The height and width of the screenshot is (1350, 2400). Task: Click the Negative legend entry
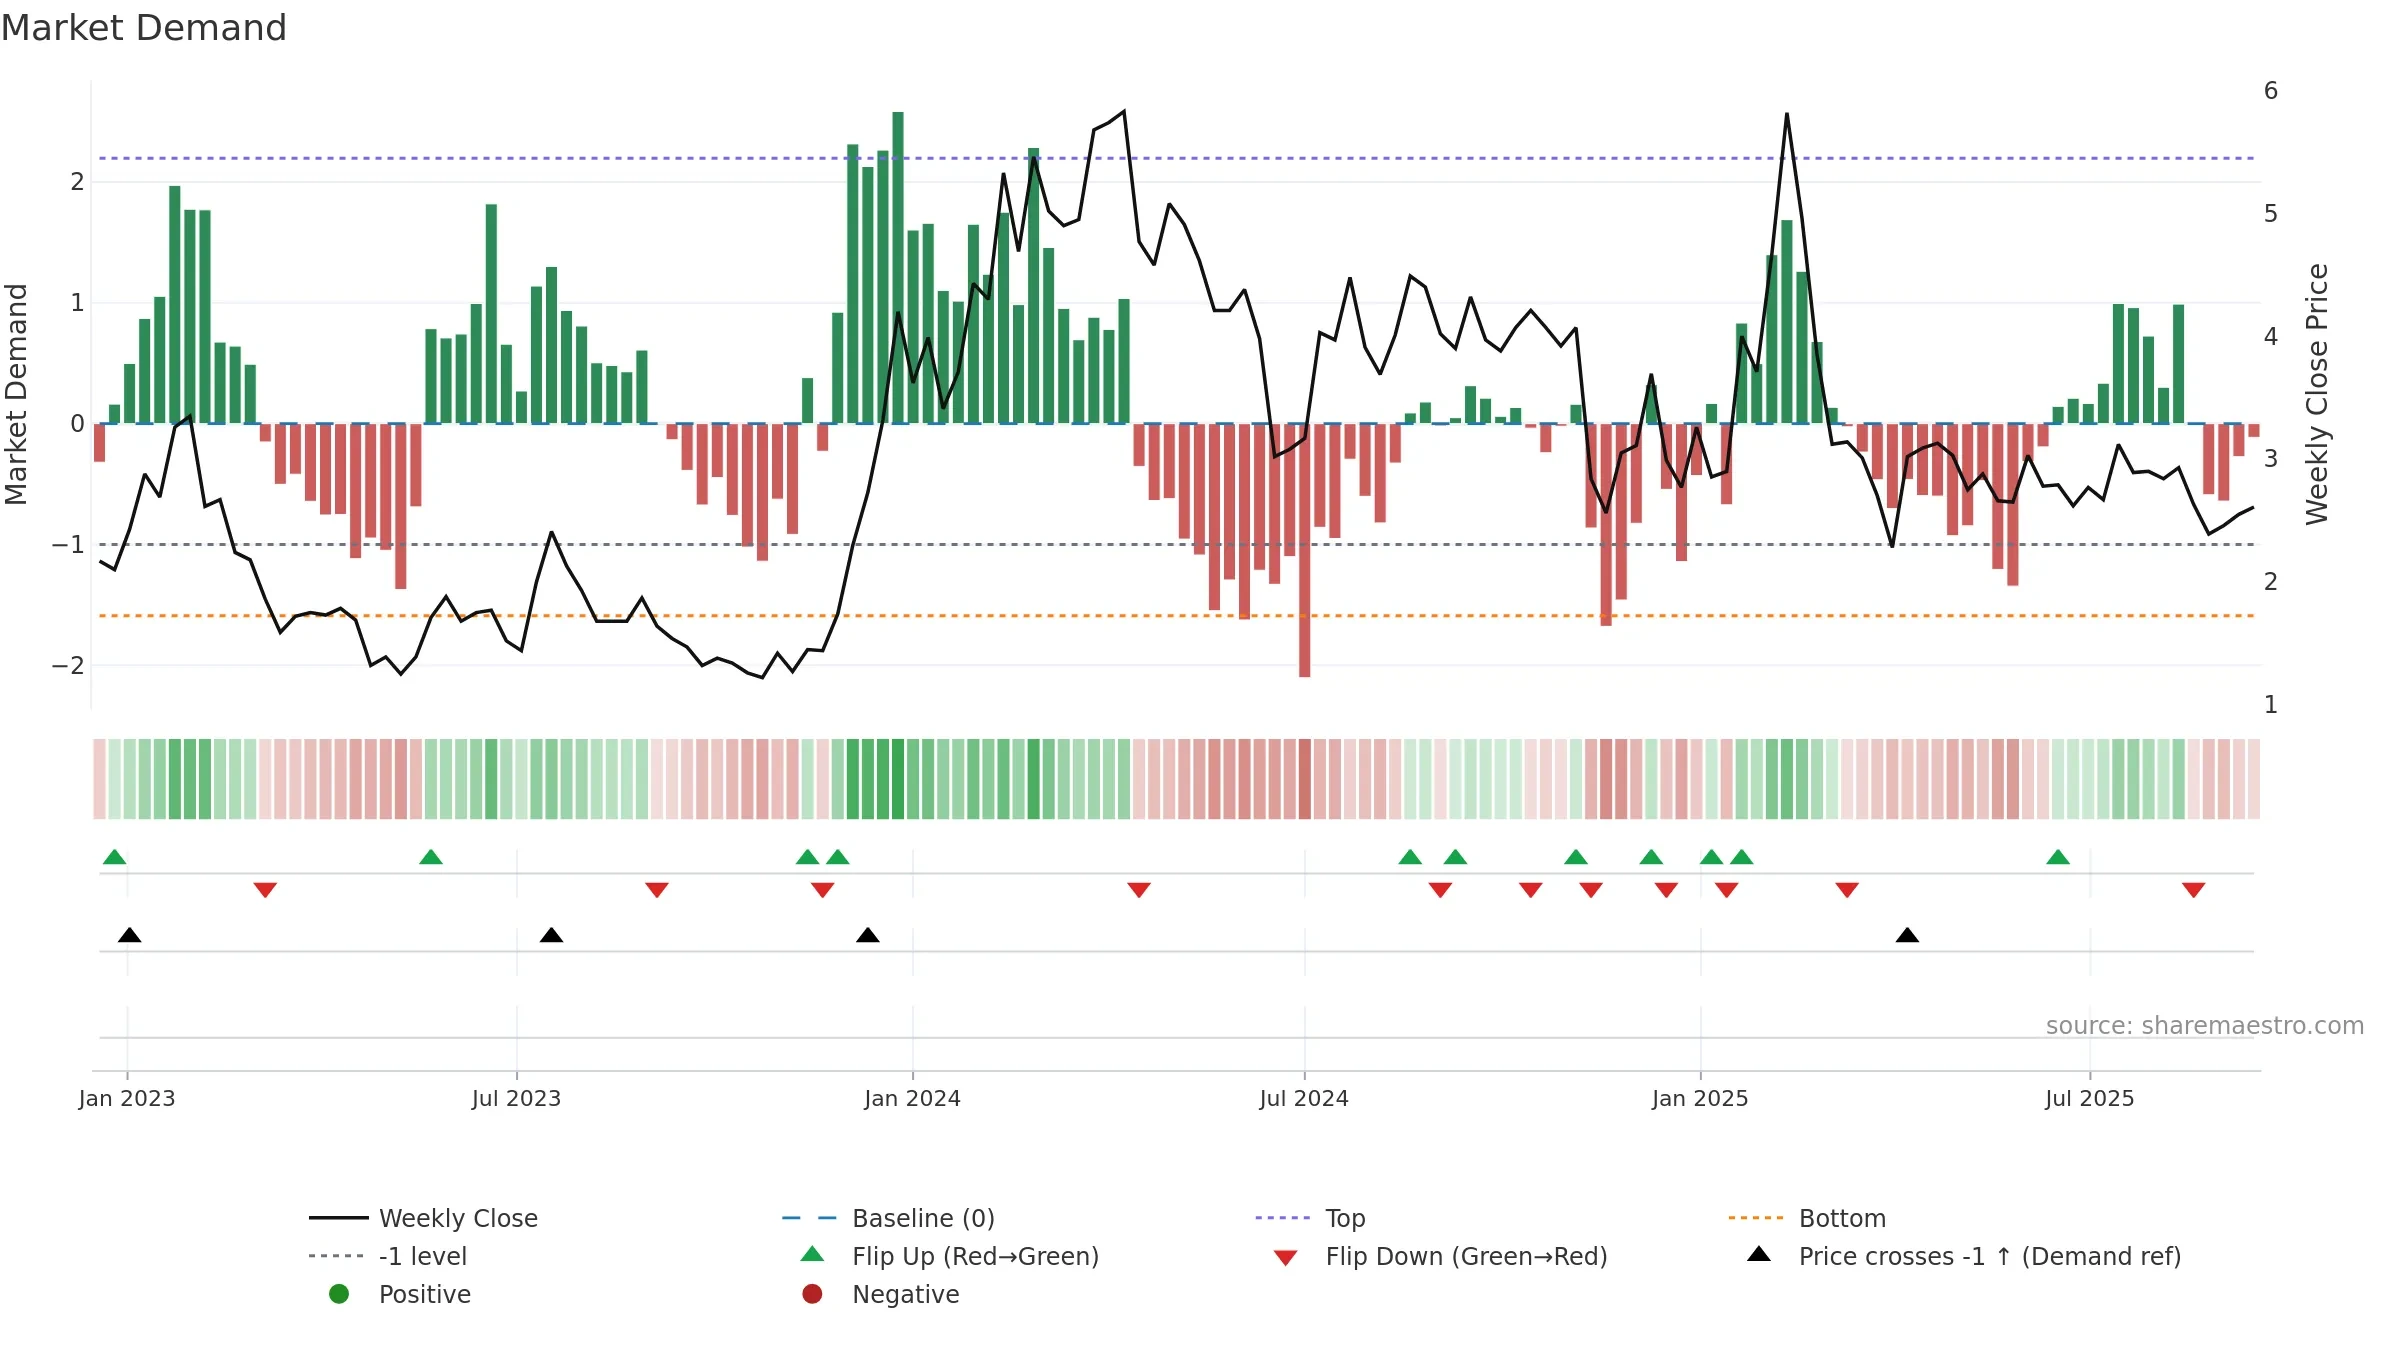(881, 1294)
